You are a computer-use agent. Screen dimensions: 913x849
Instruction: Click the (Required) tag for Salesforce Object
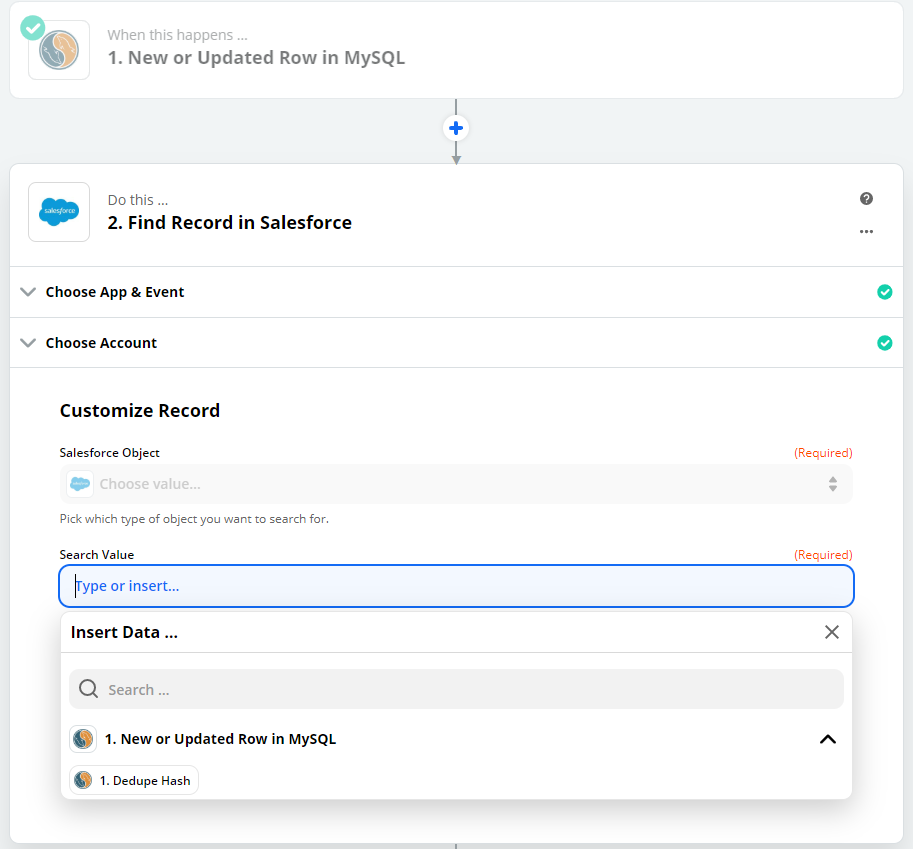tap(823, 452)
